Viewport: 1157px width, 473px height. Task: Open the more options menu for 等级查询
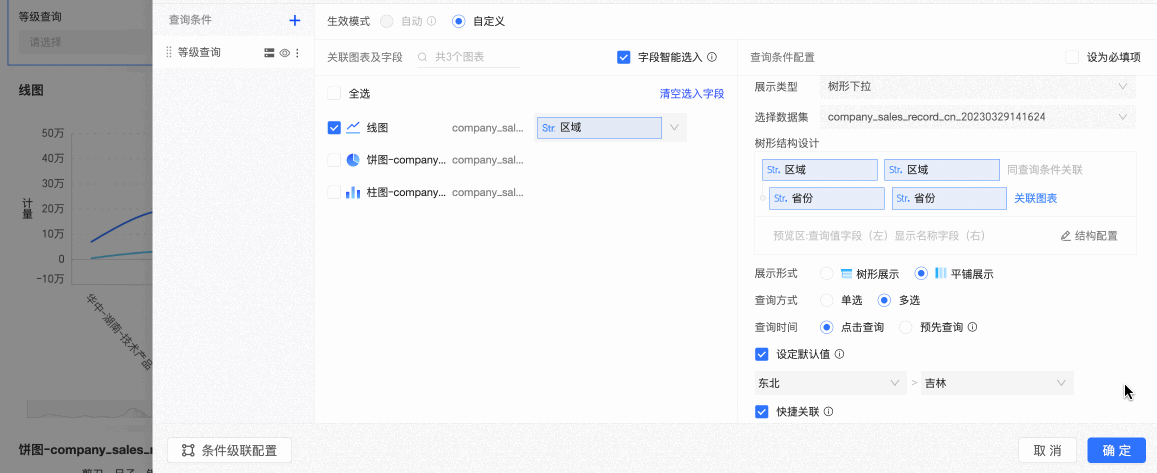click(x=297, y=53)
